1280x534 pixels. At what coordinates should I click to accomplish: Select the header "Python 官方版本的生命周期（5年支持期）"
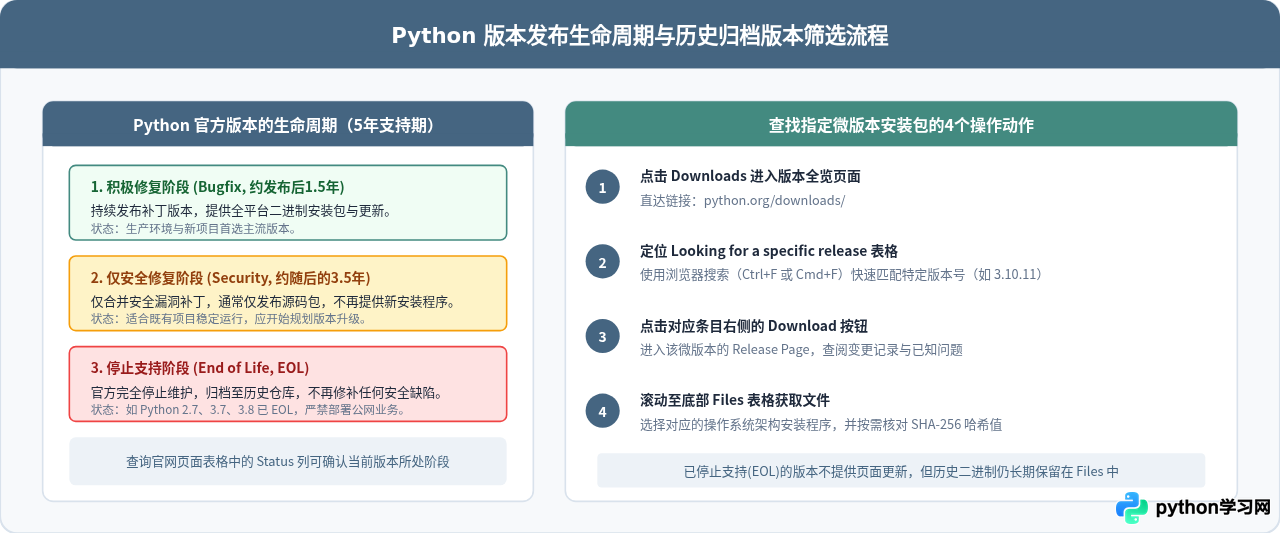coord(288,125)
